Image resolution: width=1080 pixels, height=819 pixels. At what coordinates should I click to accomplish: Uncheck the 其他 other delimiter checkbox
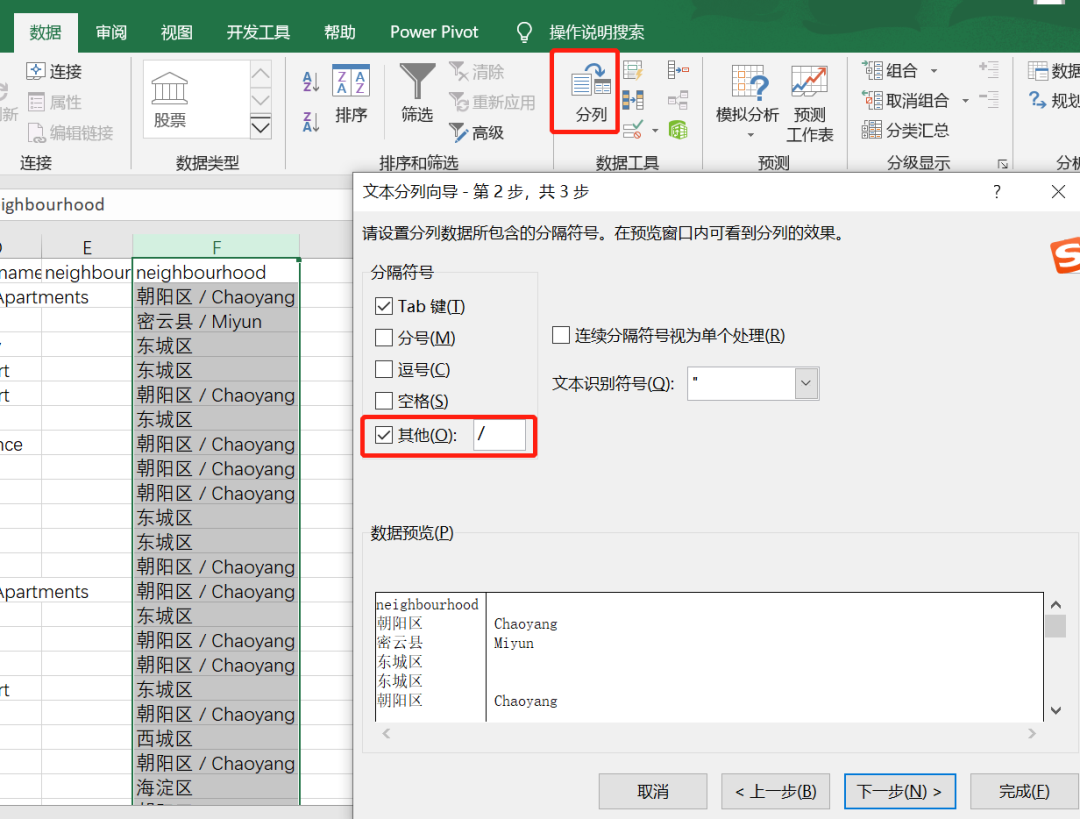point(384,435)
